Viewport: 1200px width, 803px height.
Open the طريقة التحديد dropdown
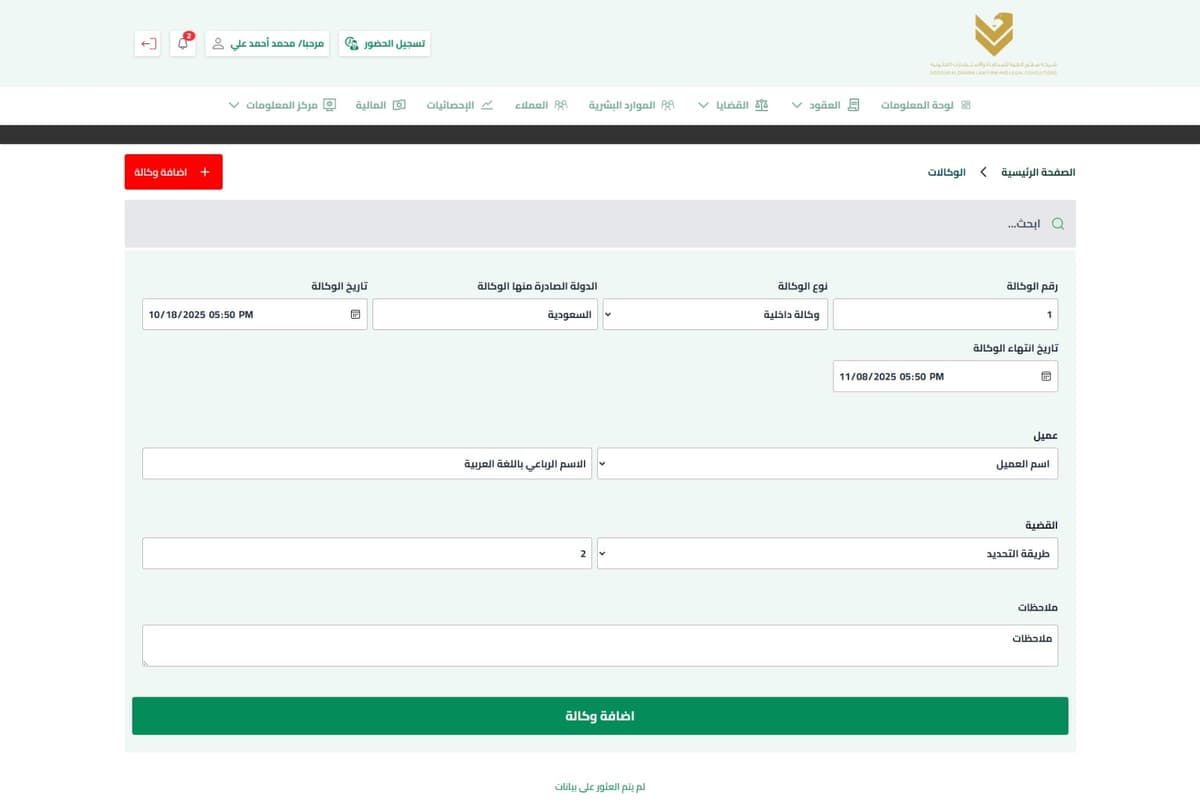pyautogui.click(x=827, y=553)
